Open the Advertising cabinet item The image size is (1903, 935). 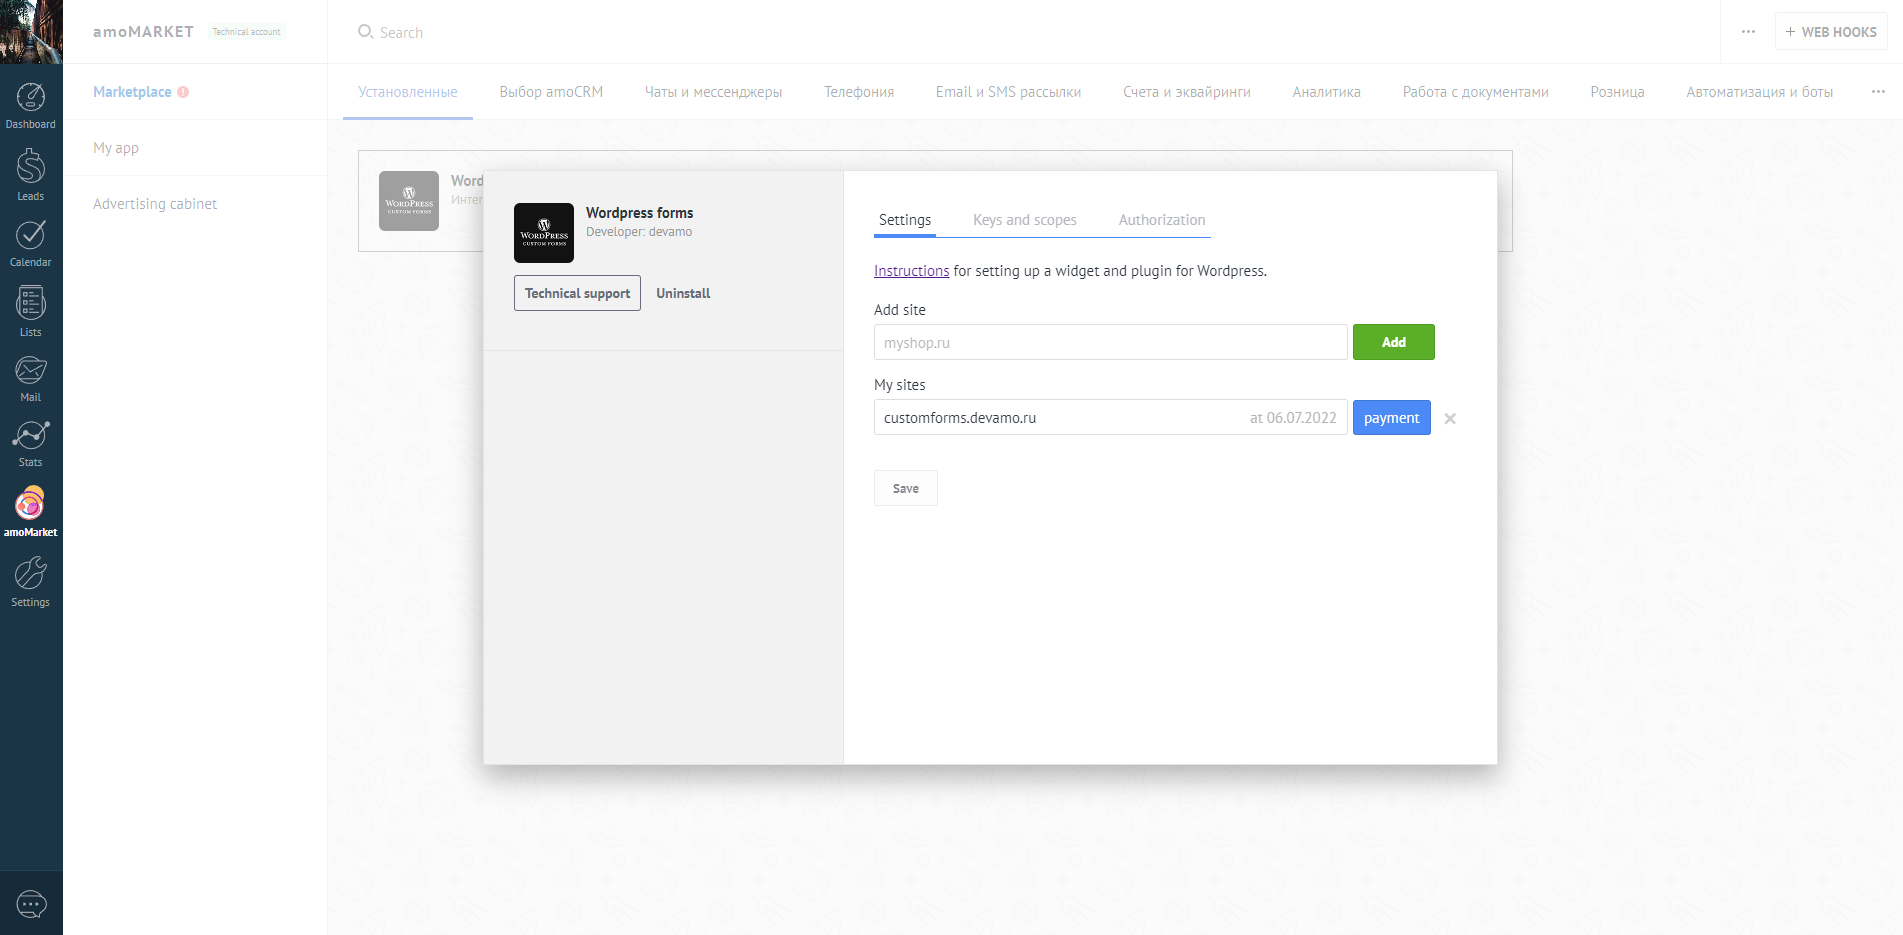[x=155, y=204]
